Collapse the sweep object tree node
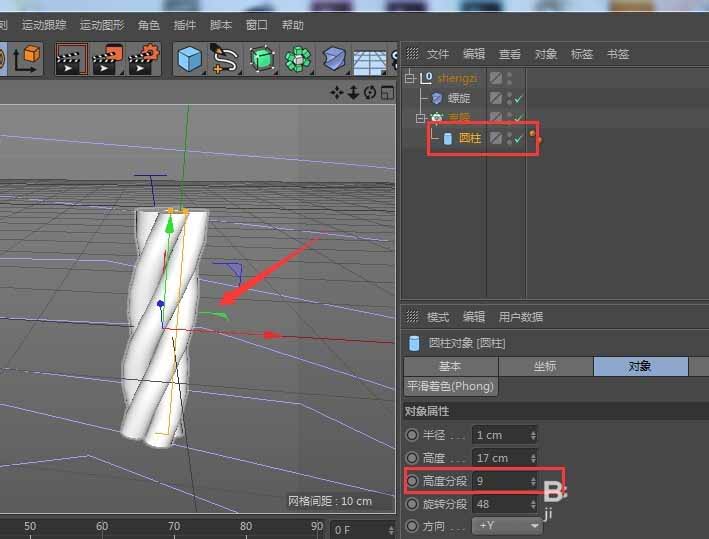This screenshot has height=539, width=709. point(422,118)
